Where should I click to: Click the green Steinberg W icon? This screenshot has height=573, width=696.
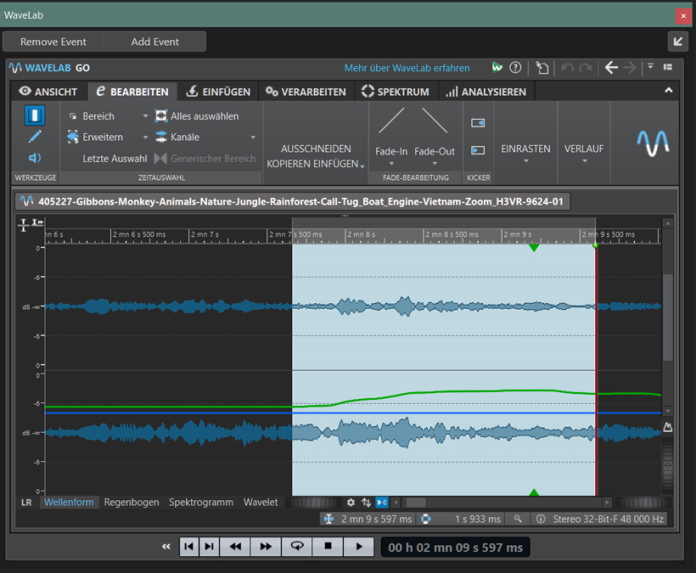[497, 67]
